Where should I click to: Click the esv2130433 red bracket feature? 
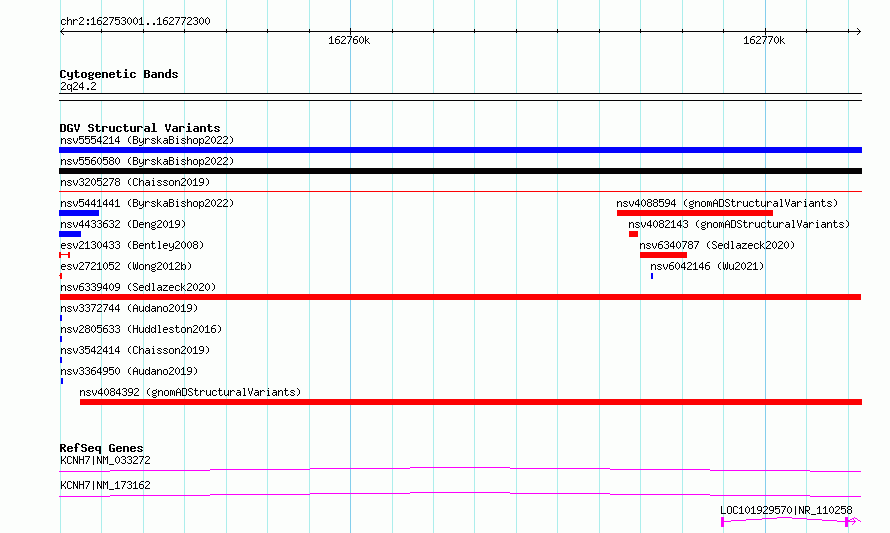click(65, 255)
